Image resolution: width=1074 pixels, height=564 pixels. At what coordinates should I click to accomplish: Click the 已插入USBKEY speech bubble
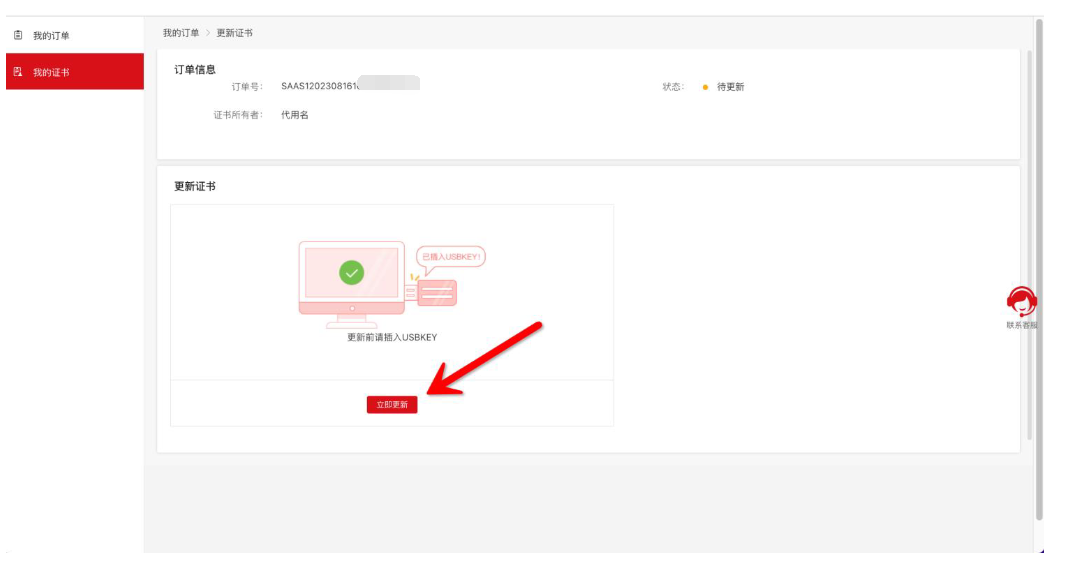coord(450,257)
